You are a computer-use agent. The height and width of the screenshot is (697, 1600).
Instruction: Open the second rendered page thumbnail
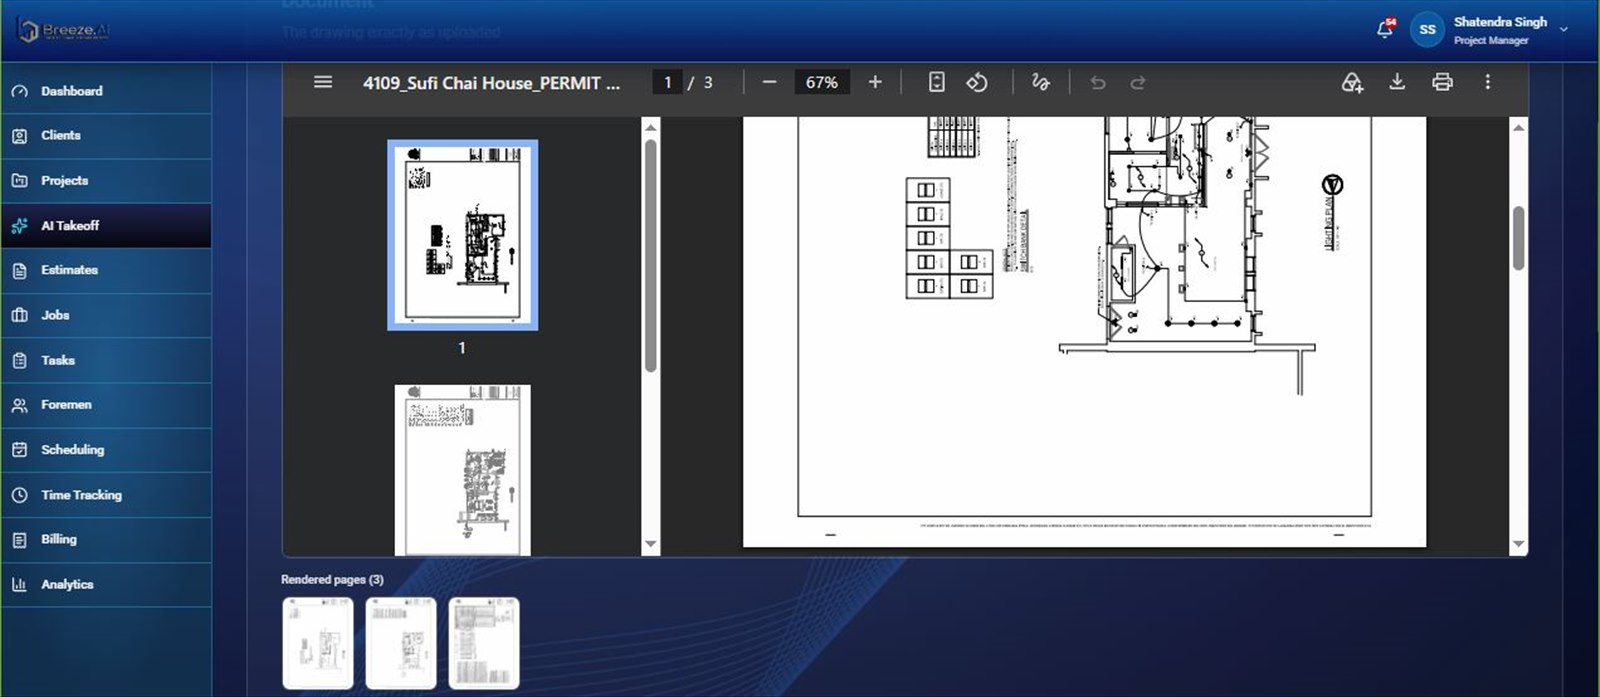pyautogui.click(x=401, y=643)
